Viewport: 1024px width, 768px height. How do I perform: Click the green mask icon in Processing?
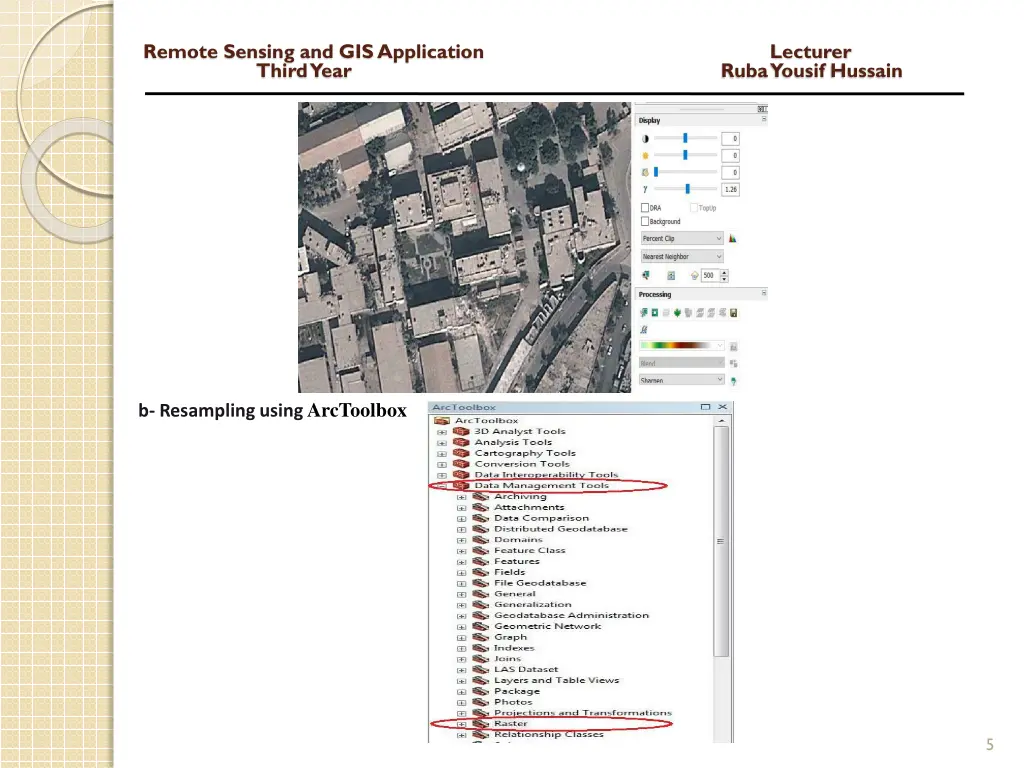pos(654,313)
